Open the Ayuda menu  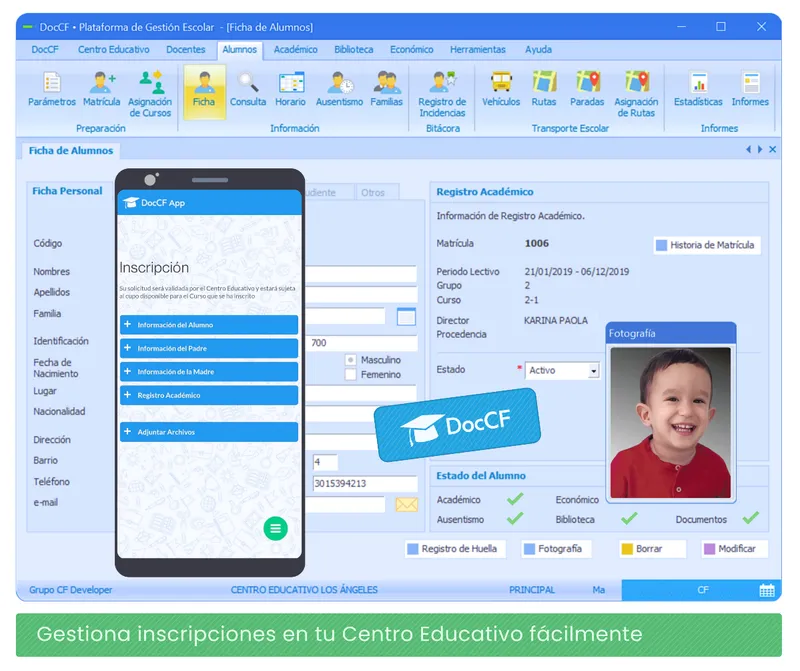click(x=538, y=49)
